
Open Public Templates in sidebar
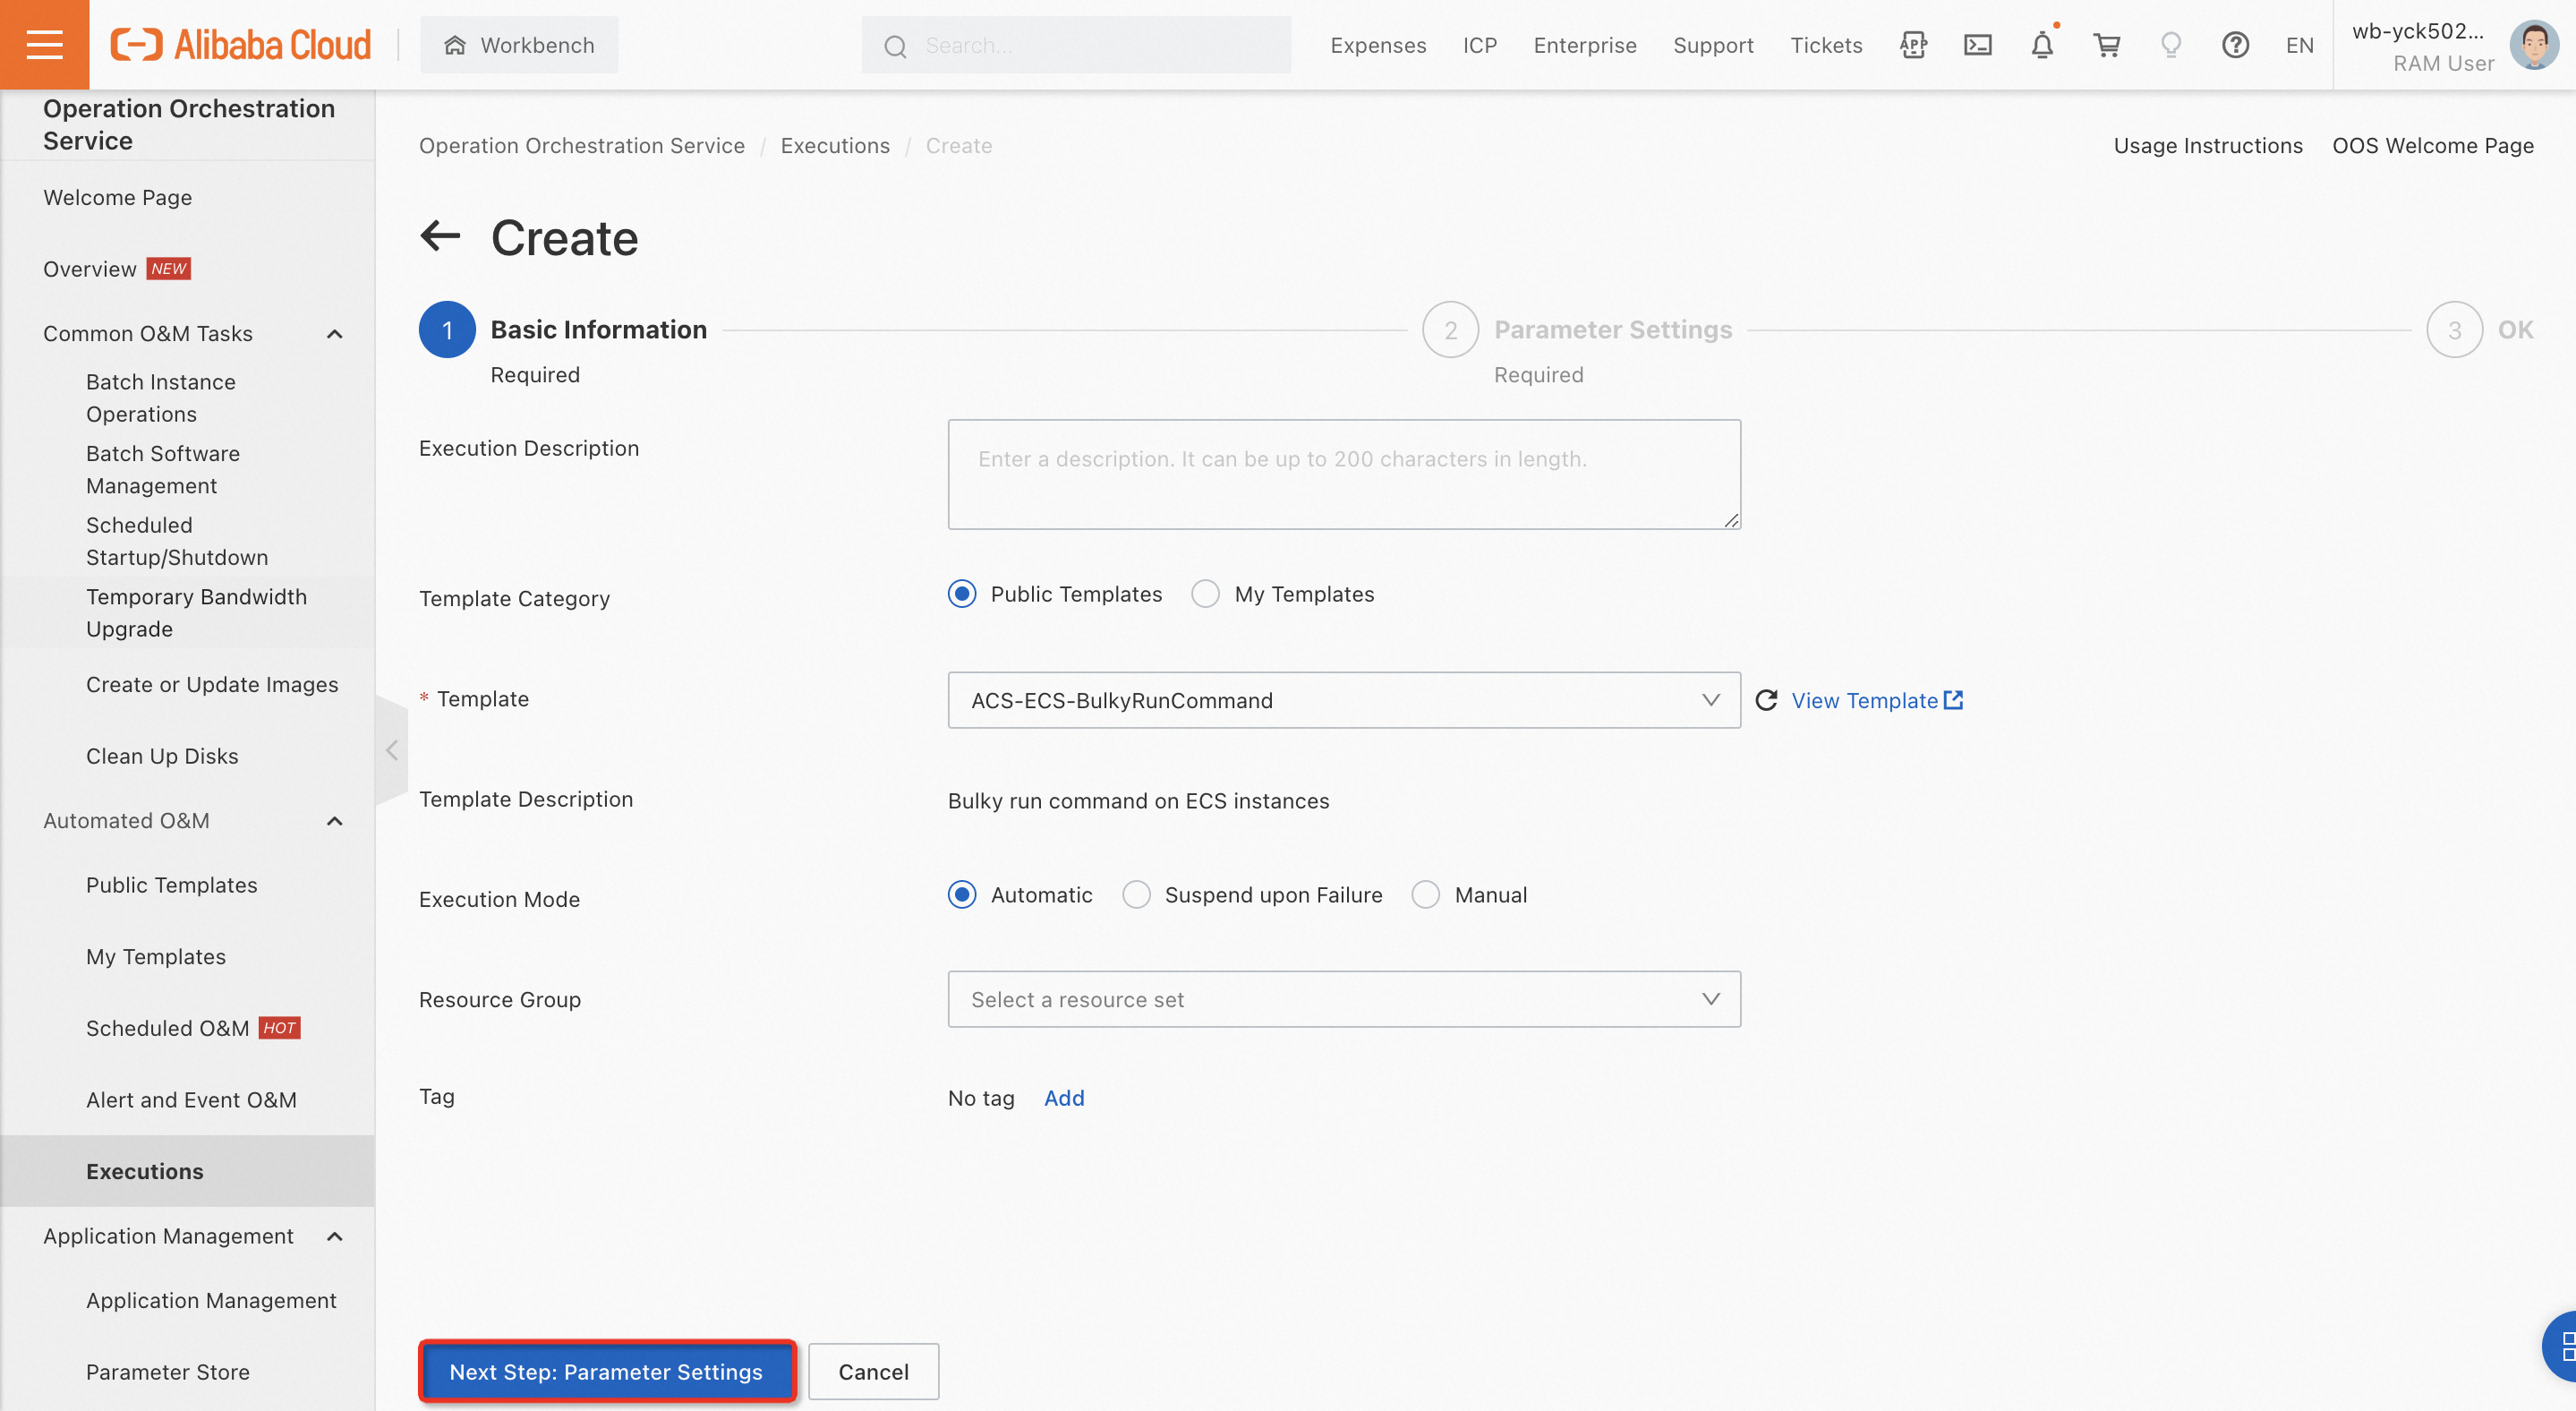coord(172,885)
